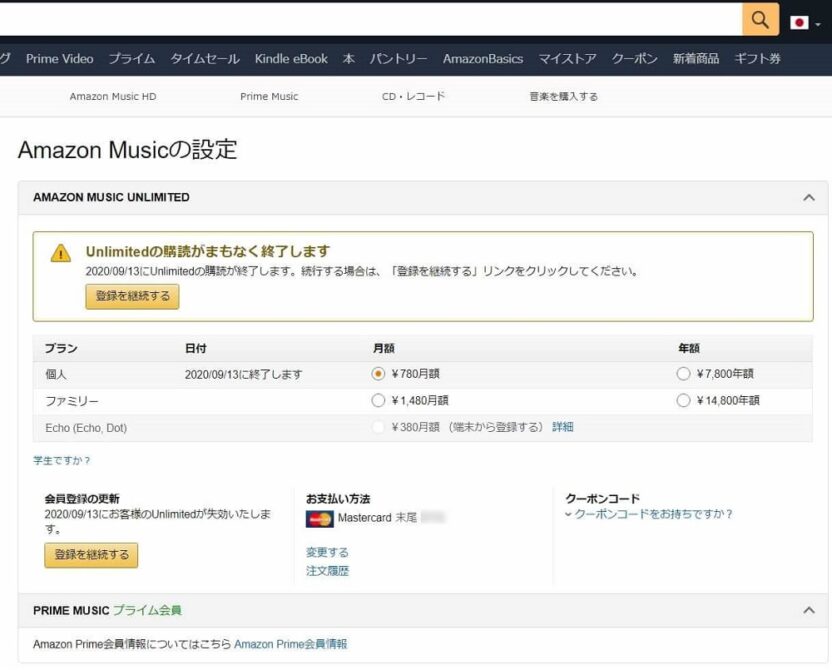The width and height of the screenshot is (832, 670).
Task: Collapse the Amazon Music Unlimited section
Action: pyautogui.click(x=809, y=197)
